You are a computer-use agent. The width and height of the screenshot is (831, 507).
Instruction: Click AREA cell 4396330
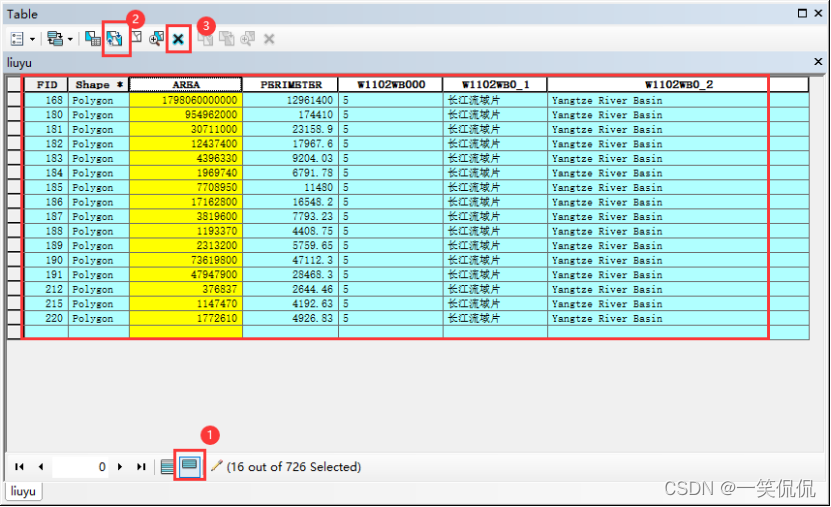[186, 158]
